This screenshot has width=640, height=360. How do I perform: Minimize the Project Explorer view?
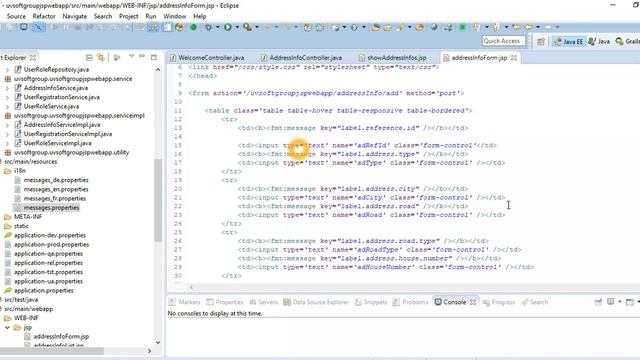click(x=142, y=57)
